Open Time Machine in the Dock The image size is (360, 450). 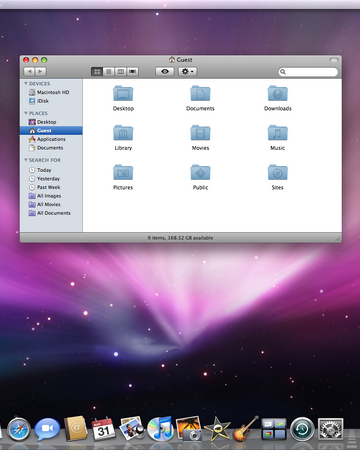pos(302,429)
